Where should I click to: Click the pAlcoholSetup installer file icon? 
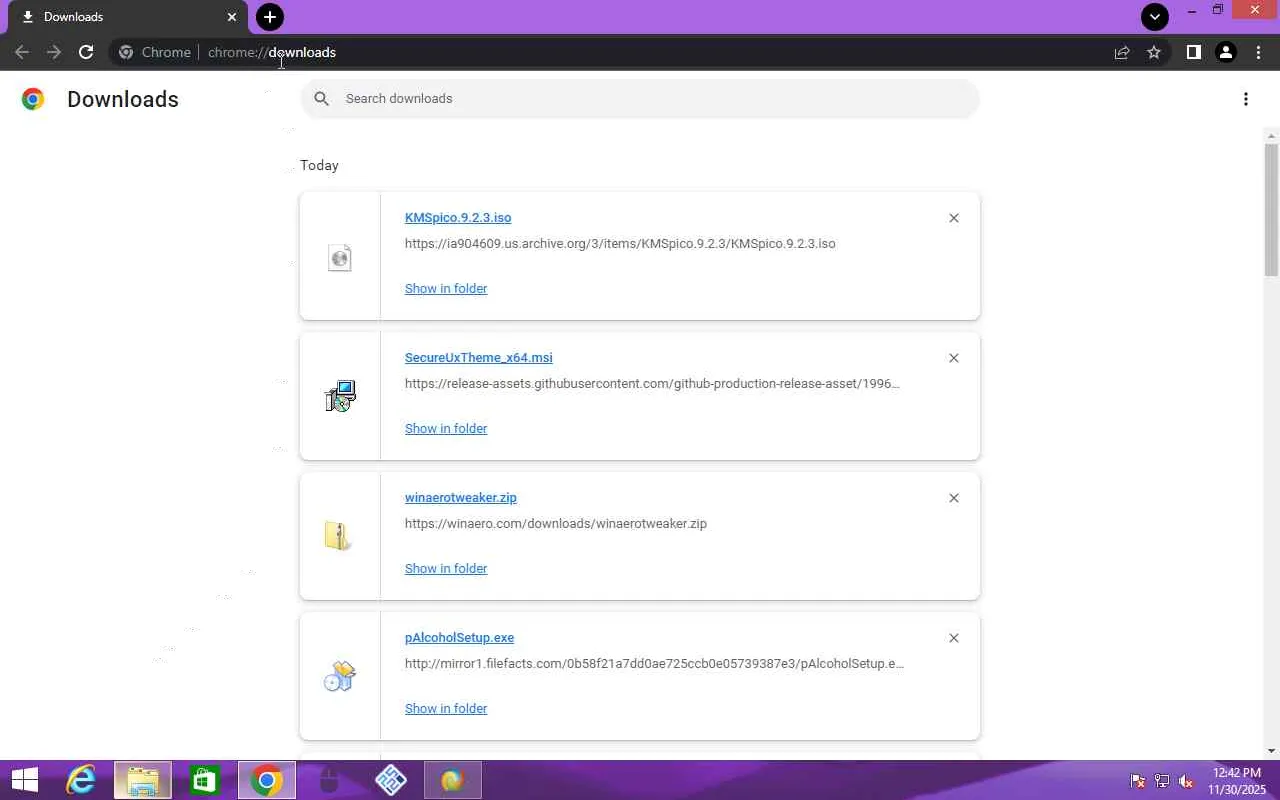(x=340, y=677)
